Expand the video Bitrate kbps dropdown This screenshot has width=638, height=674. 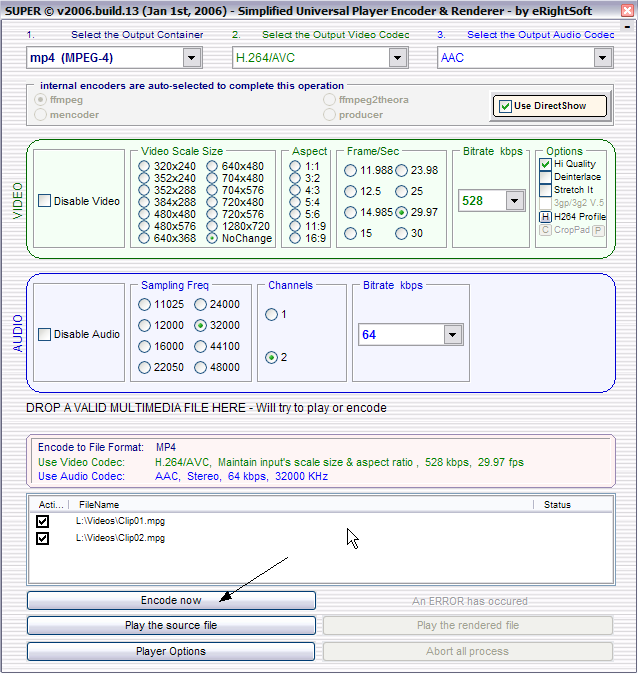coord(515,201)
